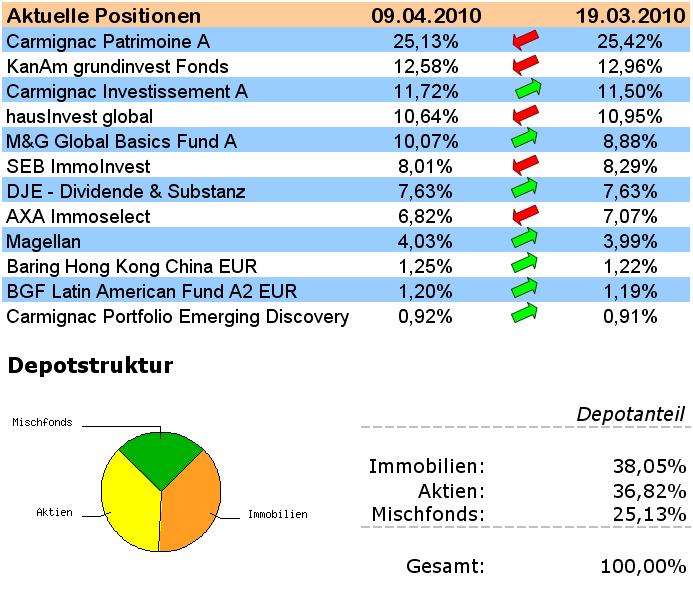
Task: Click the red arrow beside Carmignac Patrimoine A
Action: (x=524, y=41)
